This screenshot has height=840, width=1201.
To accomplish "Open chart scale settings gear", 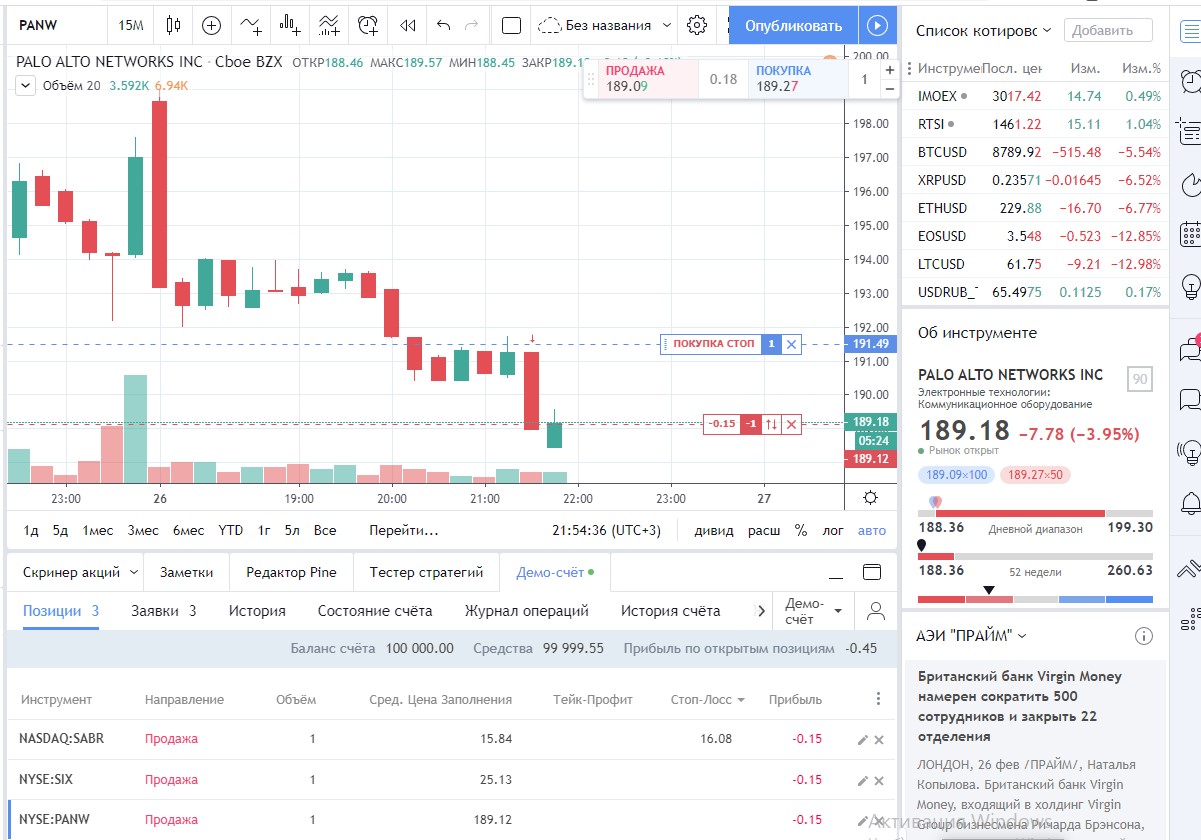I will [x=870, y=498].
